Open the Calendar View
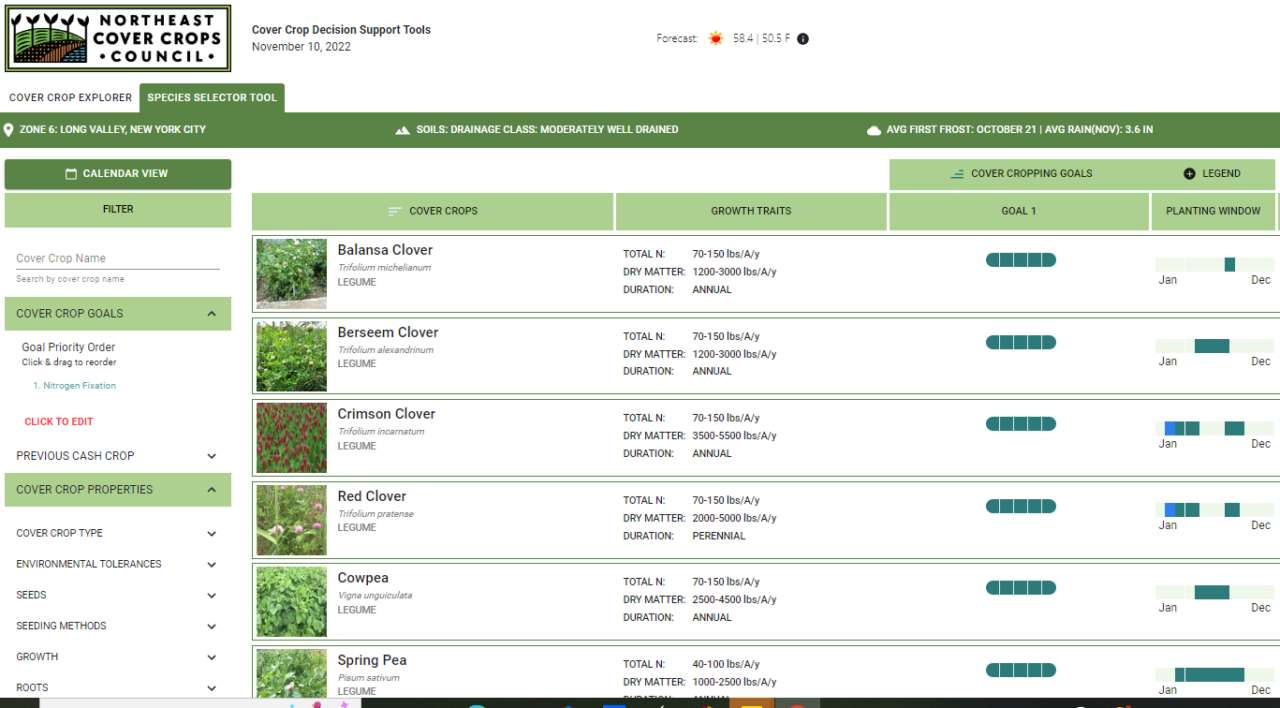Screen dimensions: 1280x708 117,173
